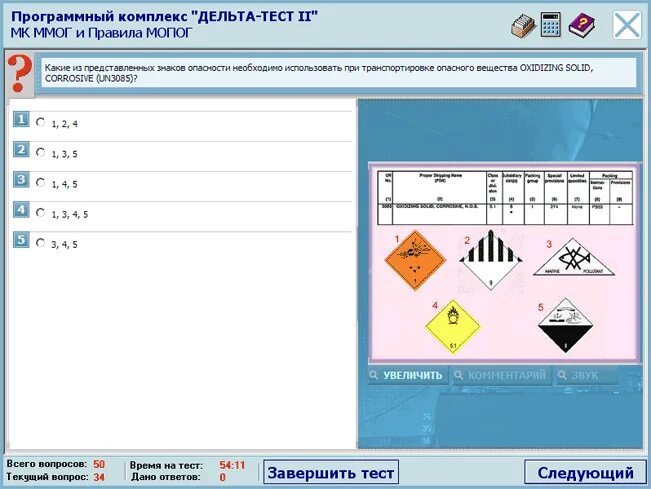Click the numbered box 2 answer icon

(x=21, y=149)
